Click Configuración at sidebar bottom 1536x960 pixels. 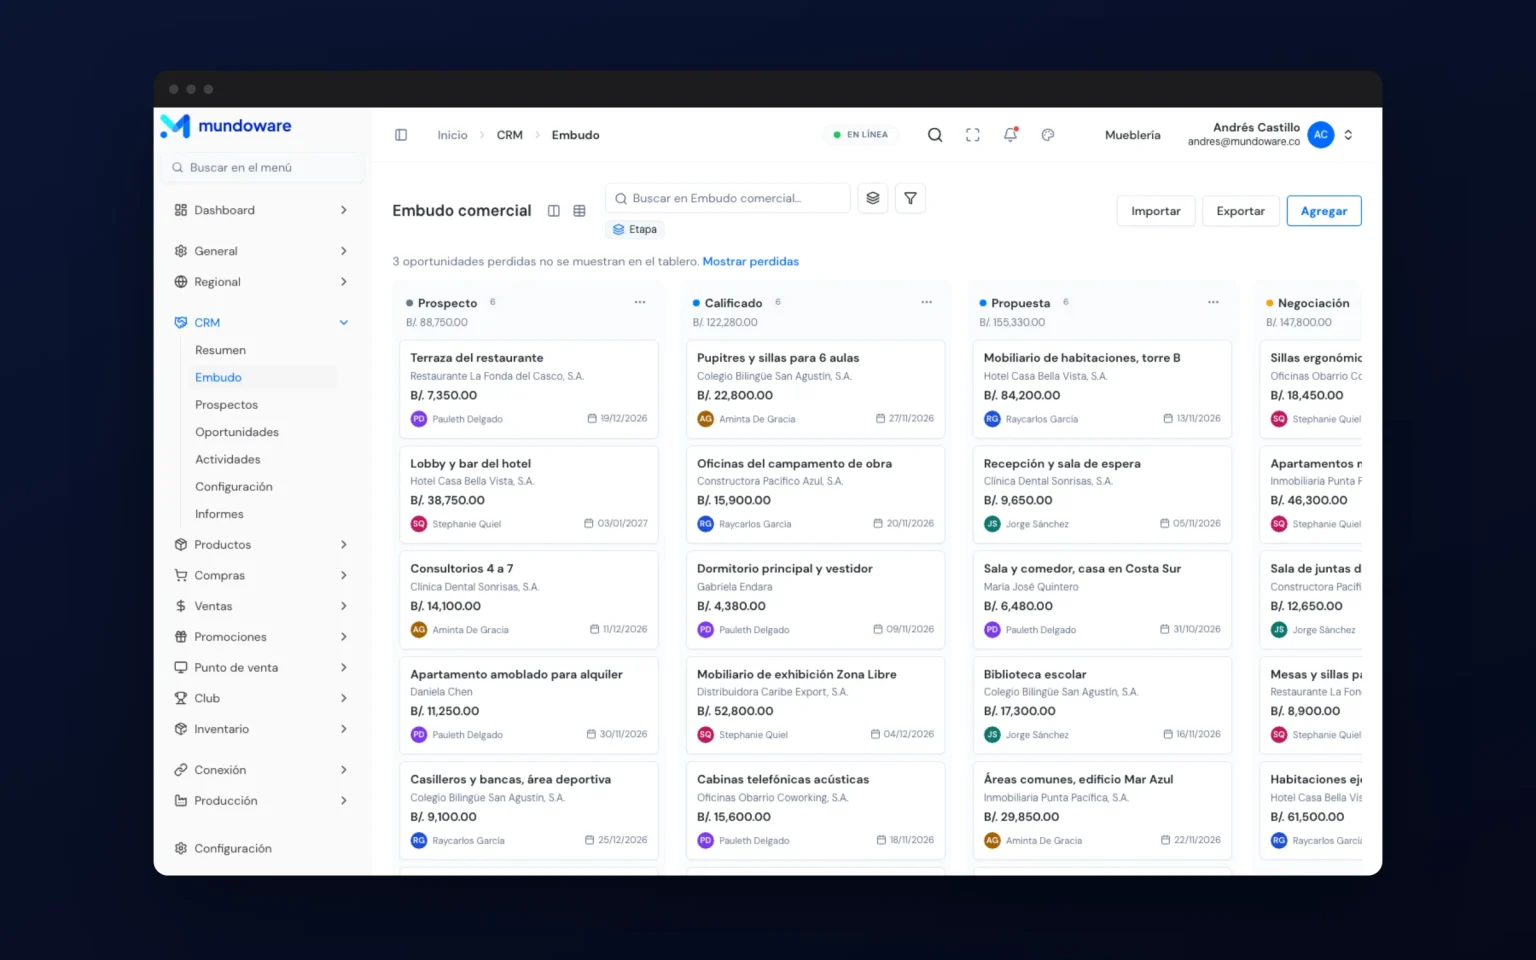(232, 849)
